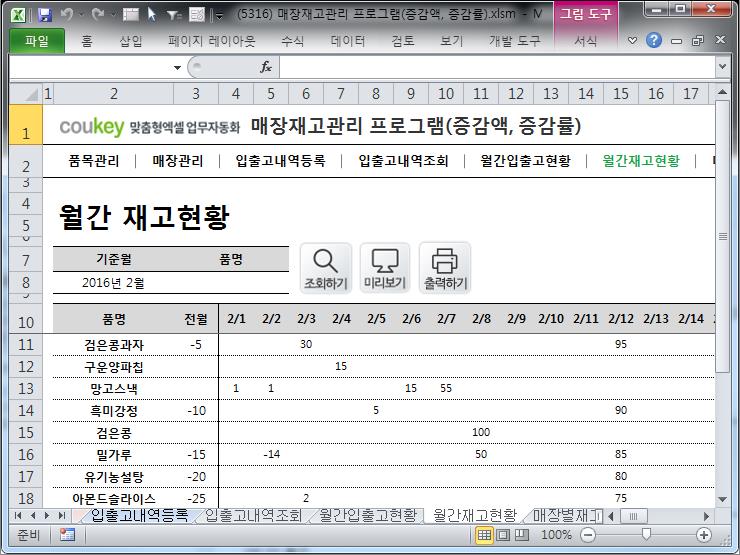Minimize the ribbon with heart-shaped caret icon

tap(632, 41)
